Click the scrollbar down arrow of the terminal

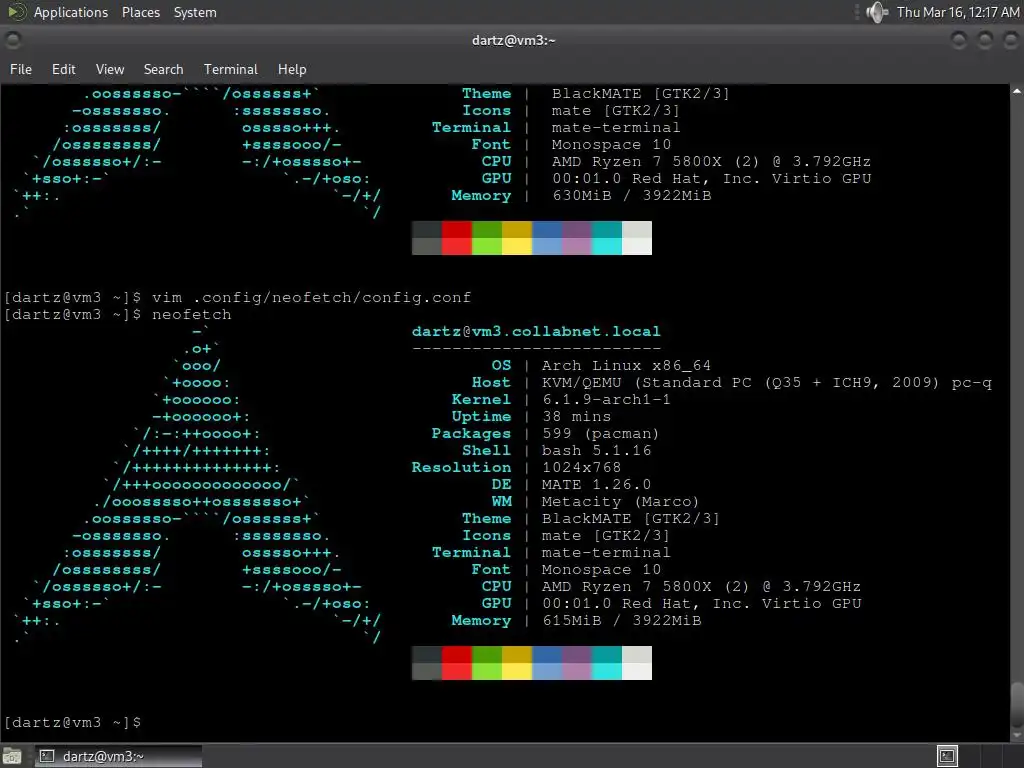coord(1017,735)
